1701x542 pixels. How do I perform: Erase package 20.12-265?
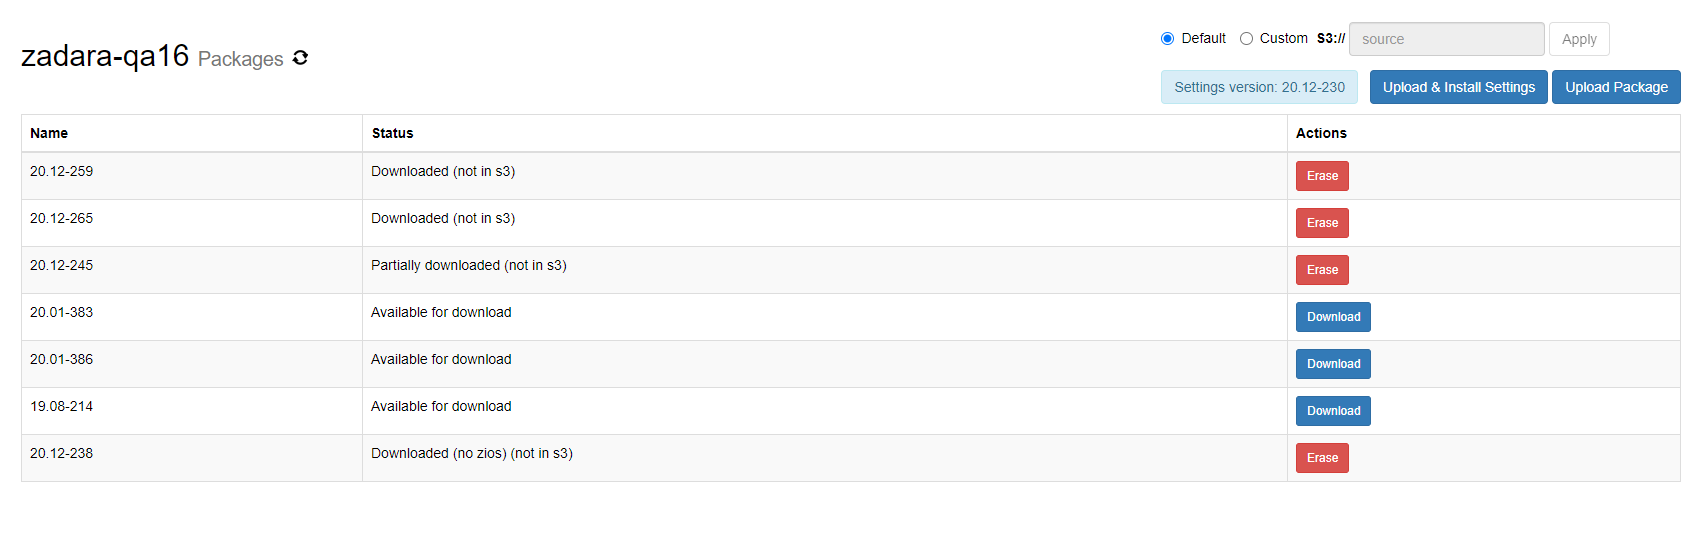coord(1322,223)
